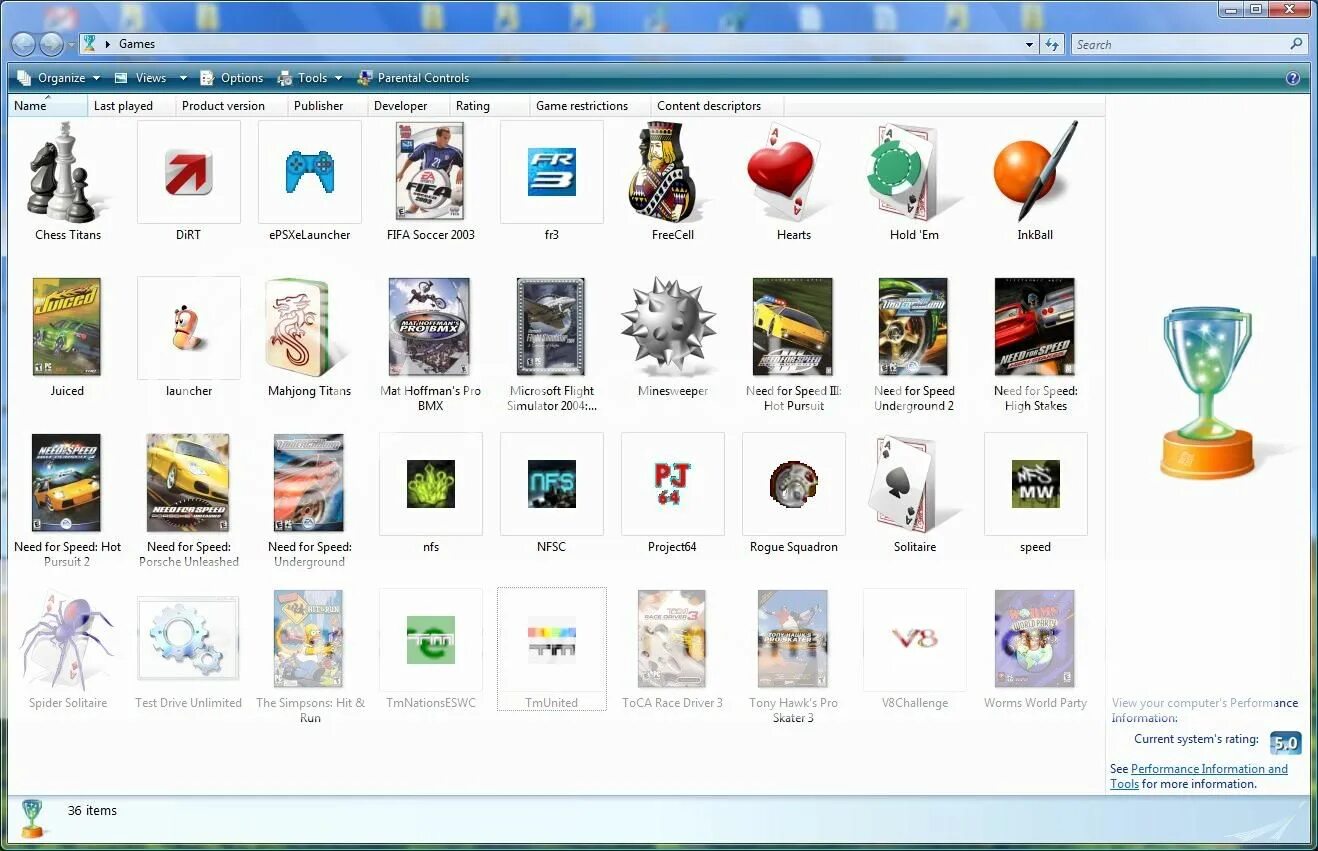Sort by Content descriptors column
Viewport: 1318px width, 851px height.
tap(717, 106)
